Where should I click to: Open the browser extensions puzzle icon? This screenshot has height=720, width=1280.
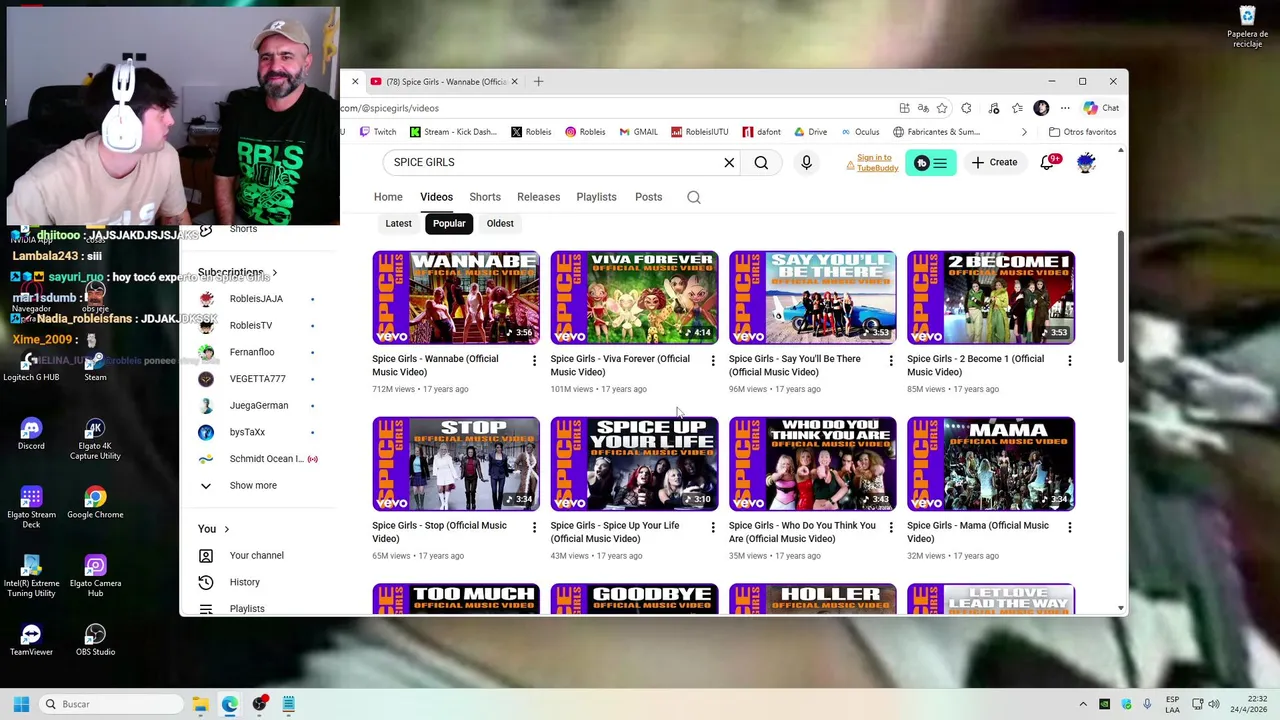(966, 108)
